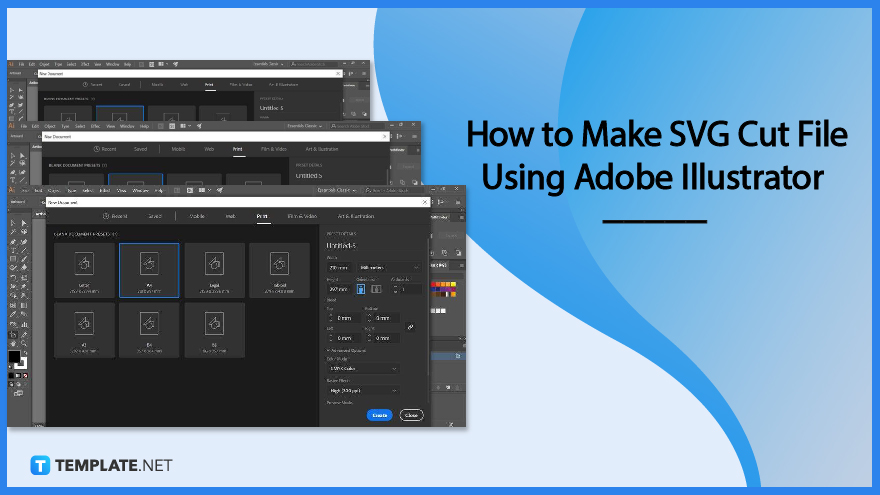880x495 pixels.
Task: Open the Color Mode dropdown in front dialog
Action: 363,369
